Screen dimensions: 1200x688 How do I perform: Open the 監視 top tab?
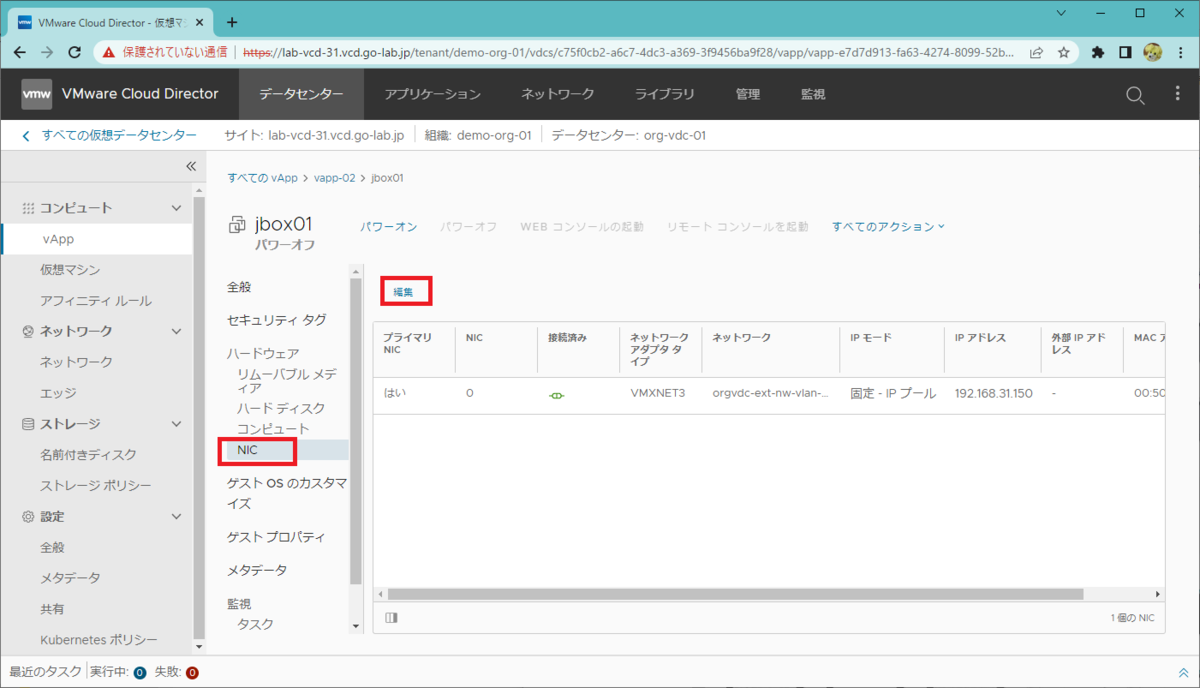coord(813,94)
